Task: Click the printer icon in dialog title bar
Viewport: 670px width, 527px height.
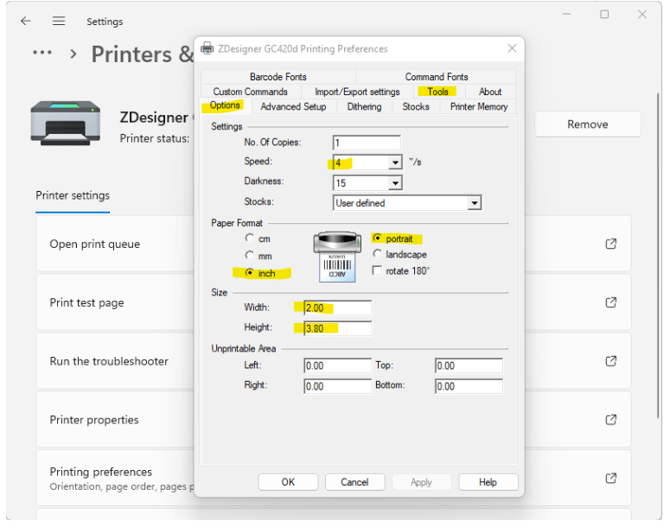Action: (x=207, y=48)
